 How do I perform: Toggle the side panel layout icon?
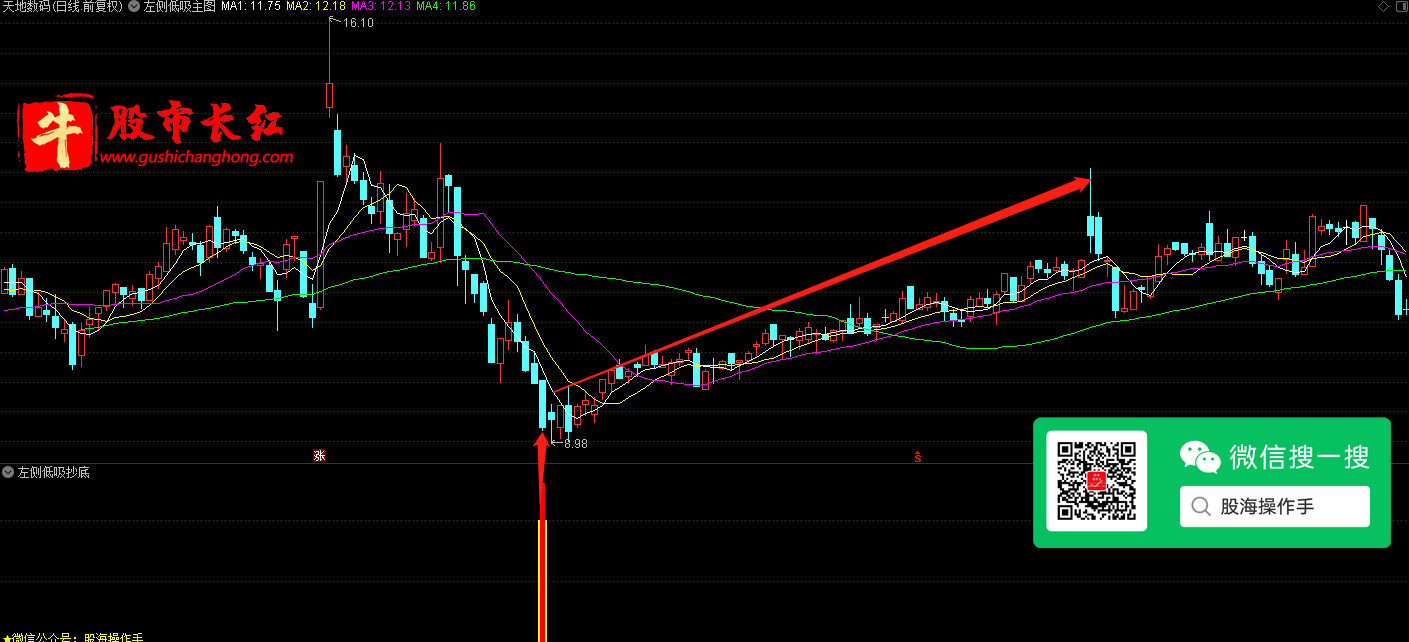pos(1400,6)
